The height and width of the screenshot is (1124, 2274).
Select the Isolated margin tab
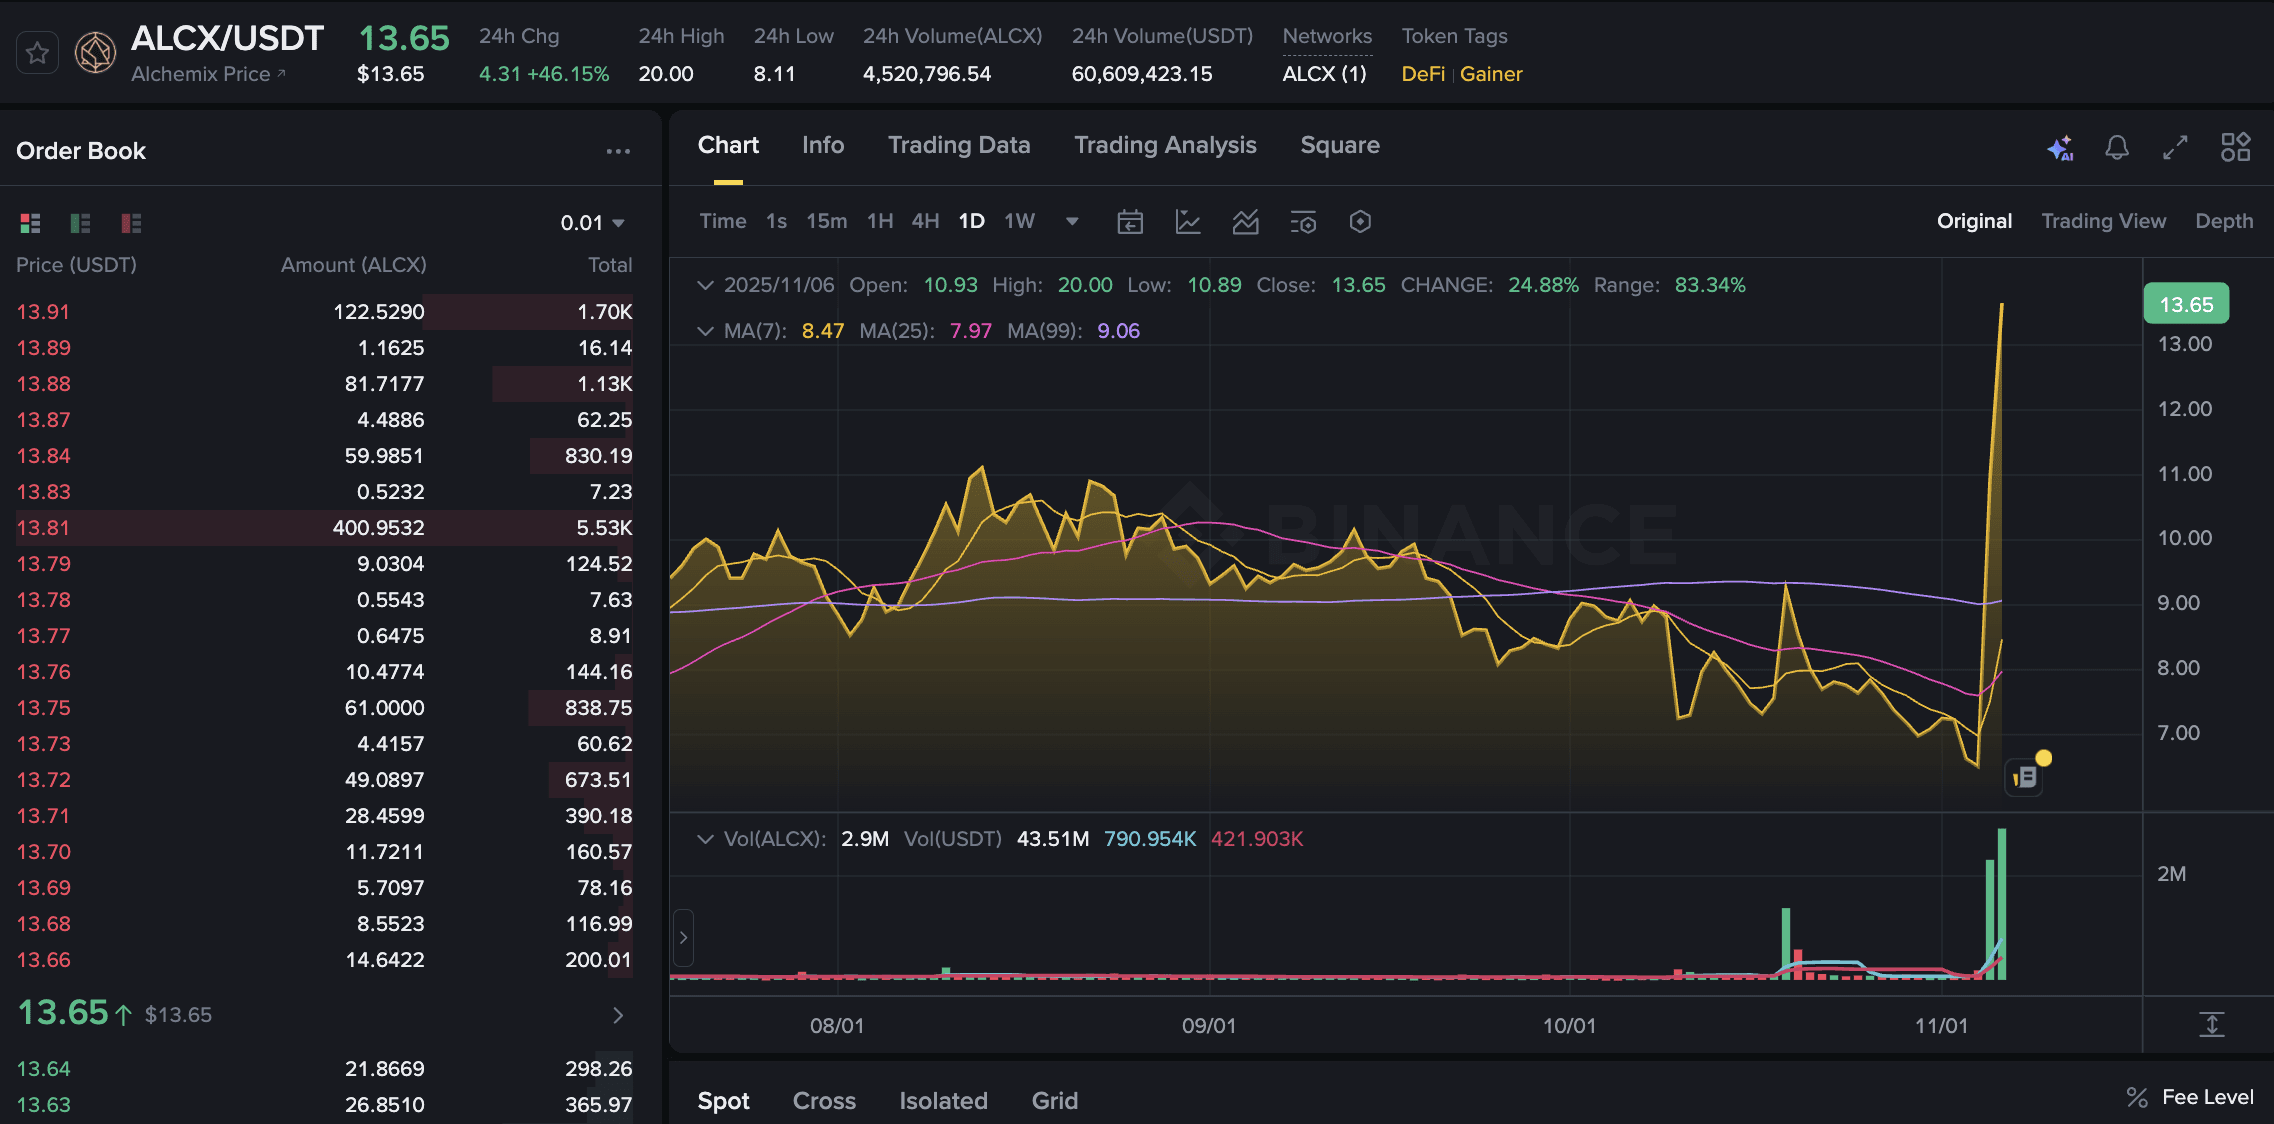coord(942,1100)
